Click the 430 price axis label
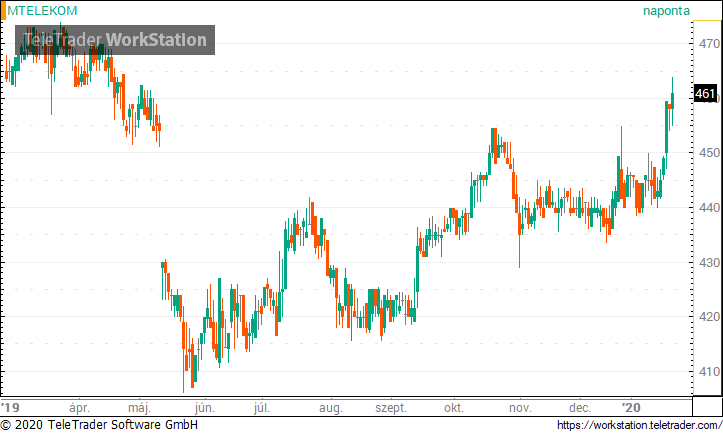Image resolution: width=723 pixels, height=434 pixels. tap(709, 262)
